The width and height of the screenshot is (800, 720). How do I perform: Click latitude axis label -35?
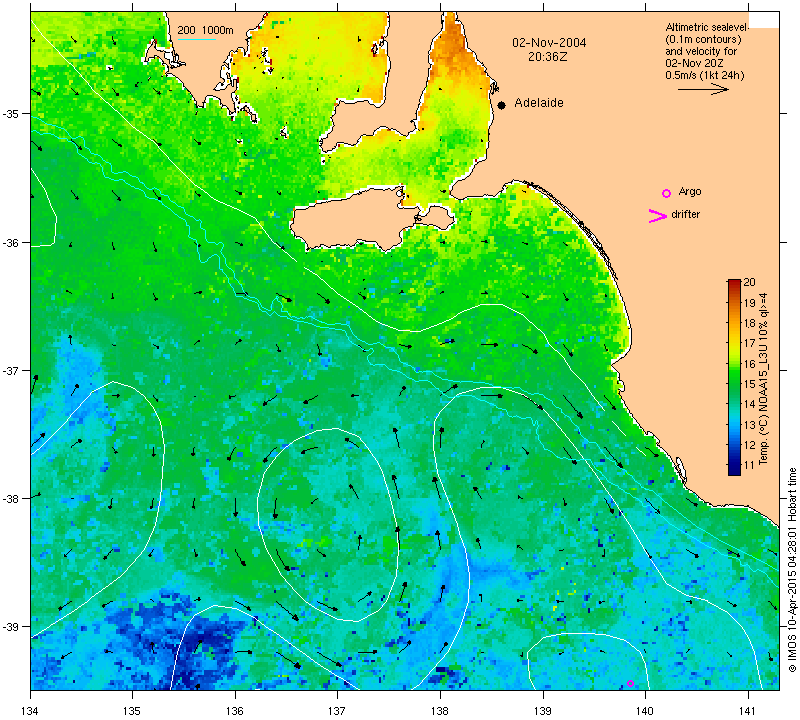pos(10,113)
